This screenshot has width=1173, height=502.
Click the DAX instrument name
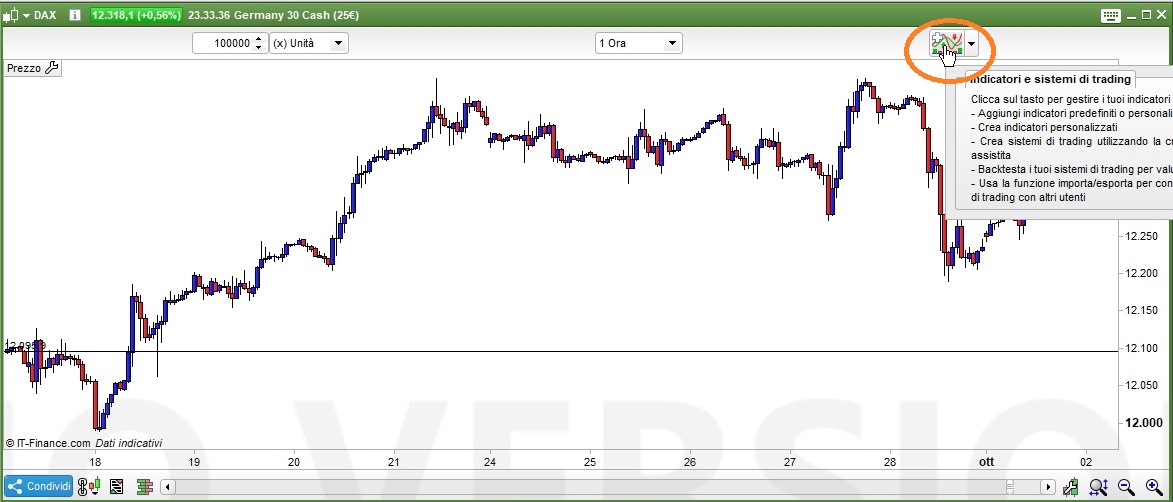coord(45,15)
